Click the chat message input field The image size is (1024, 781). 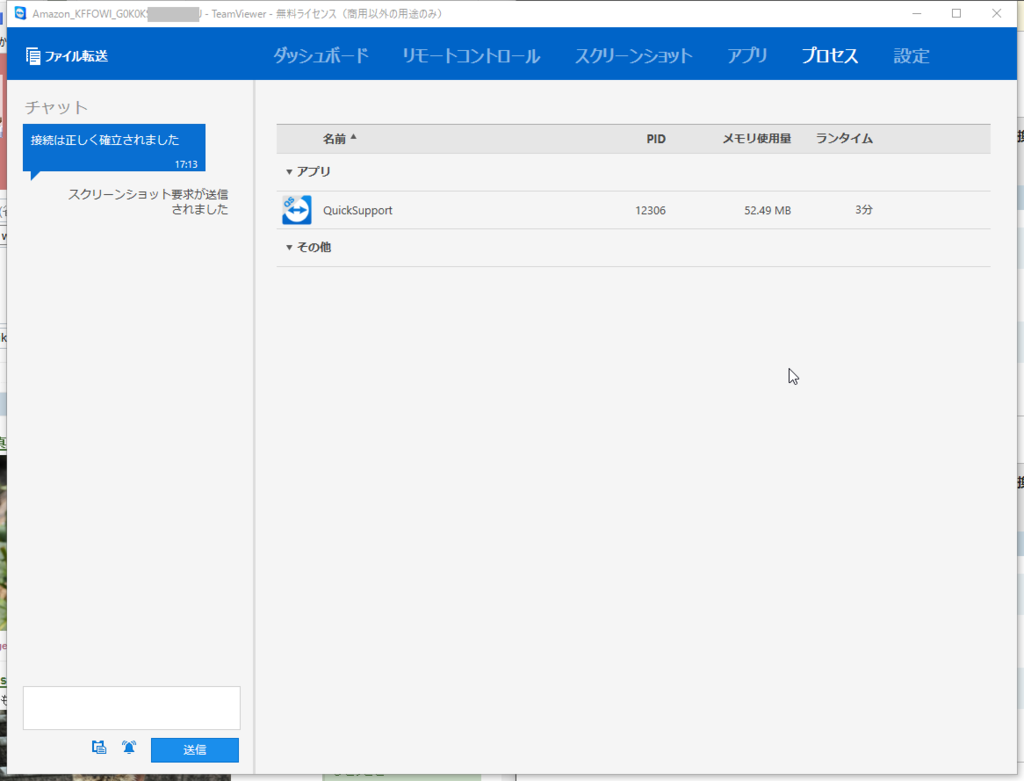132,708
